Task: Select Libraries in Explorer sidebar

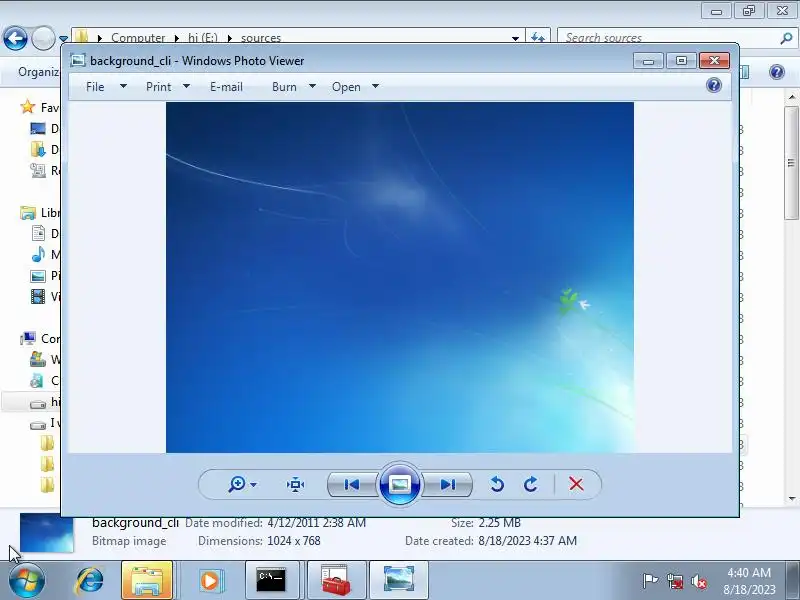Action: [x=39, y=212]
